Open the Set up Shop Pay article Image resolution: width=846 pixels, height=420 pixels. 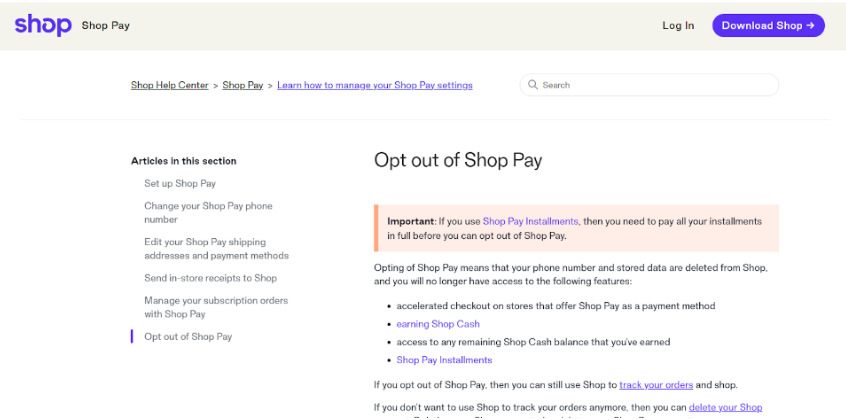[x=180, y=184]
